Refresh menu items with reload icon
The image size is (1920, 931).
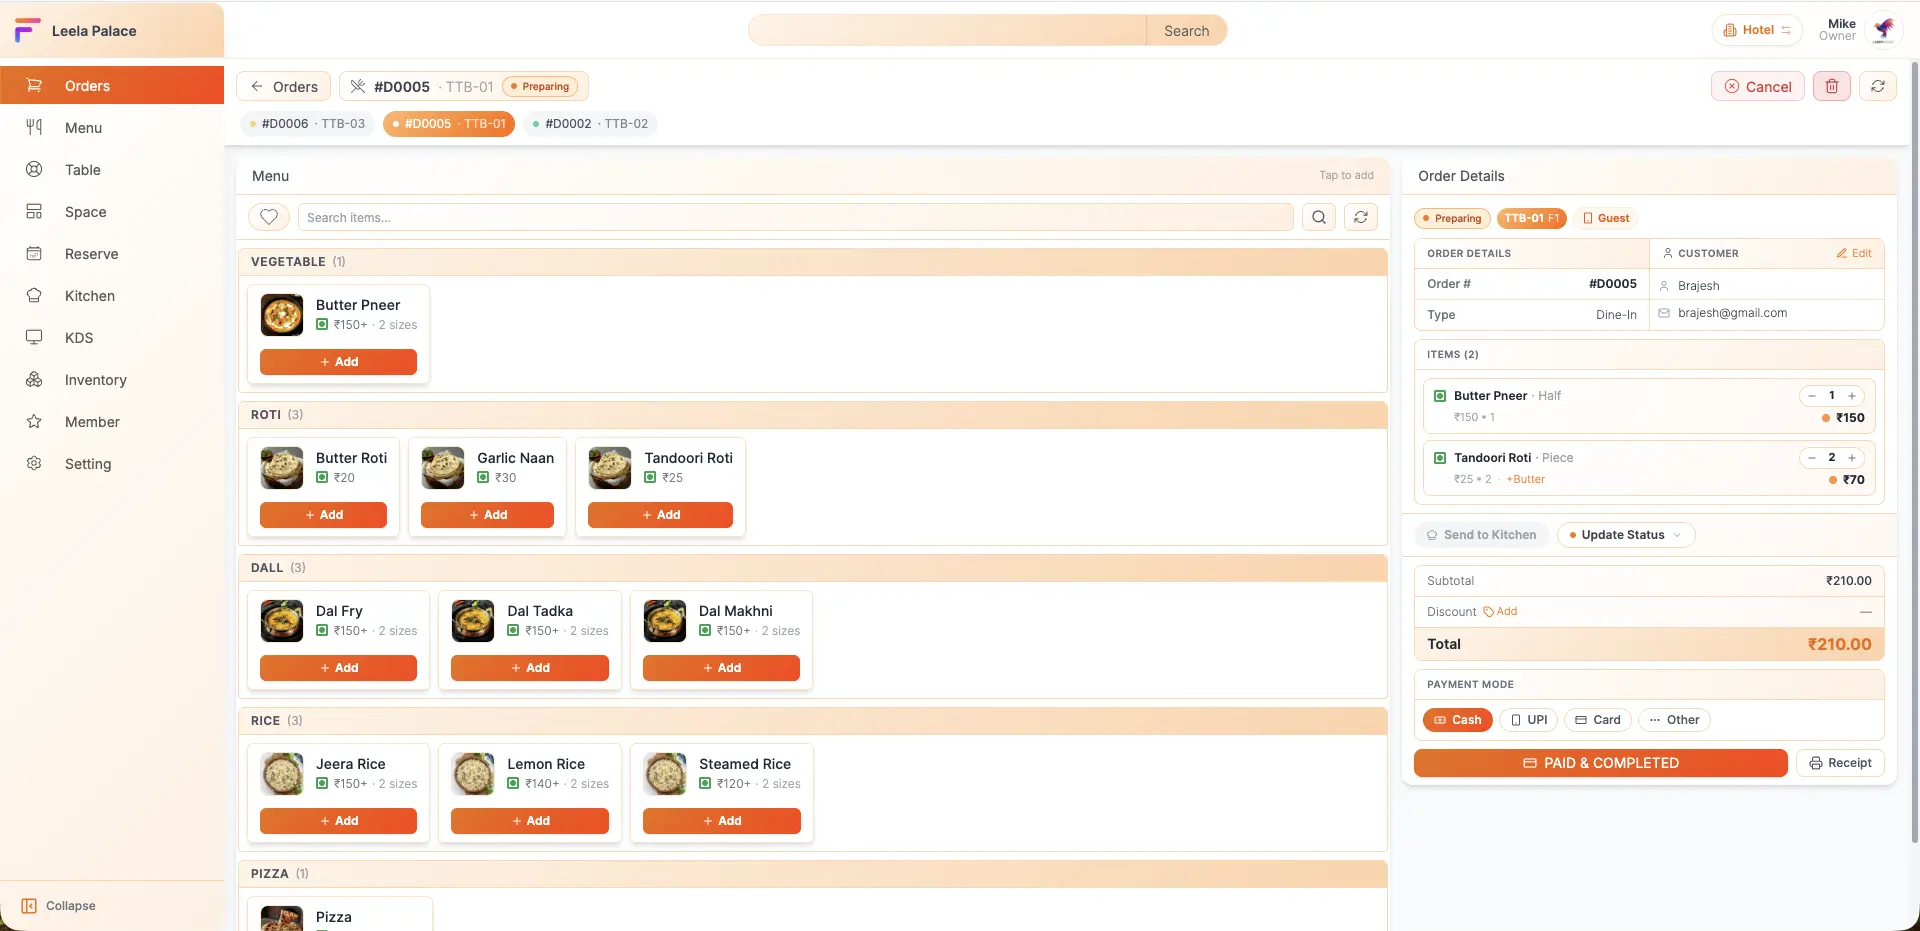1361,217
